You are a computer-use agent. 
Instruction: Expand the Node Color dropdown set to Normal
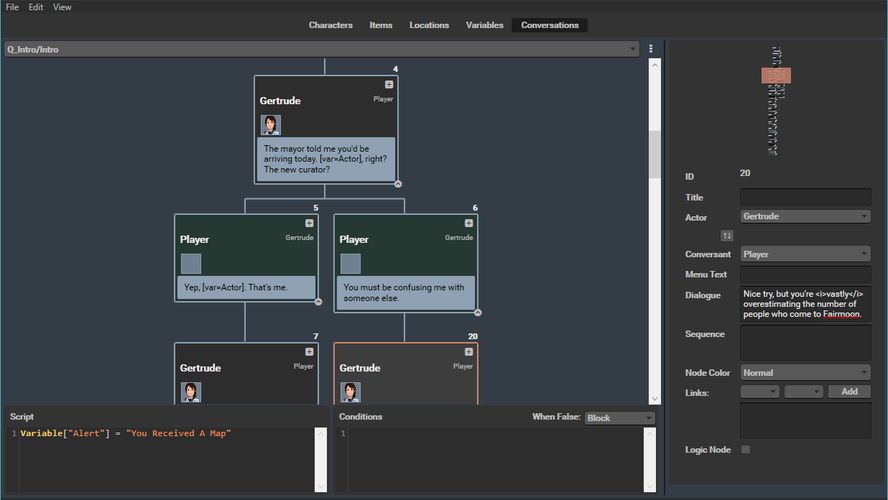[x=805, y=372]
